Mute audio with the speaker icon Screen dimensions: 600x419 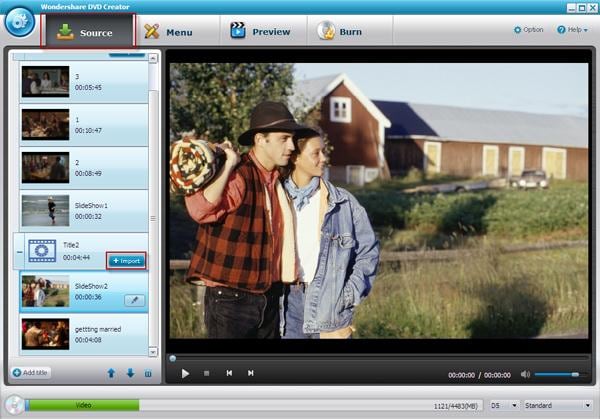coord(525,374)
